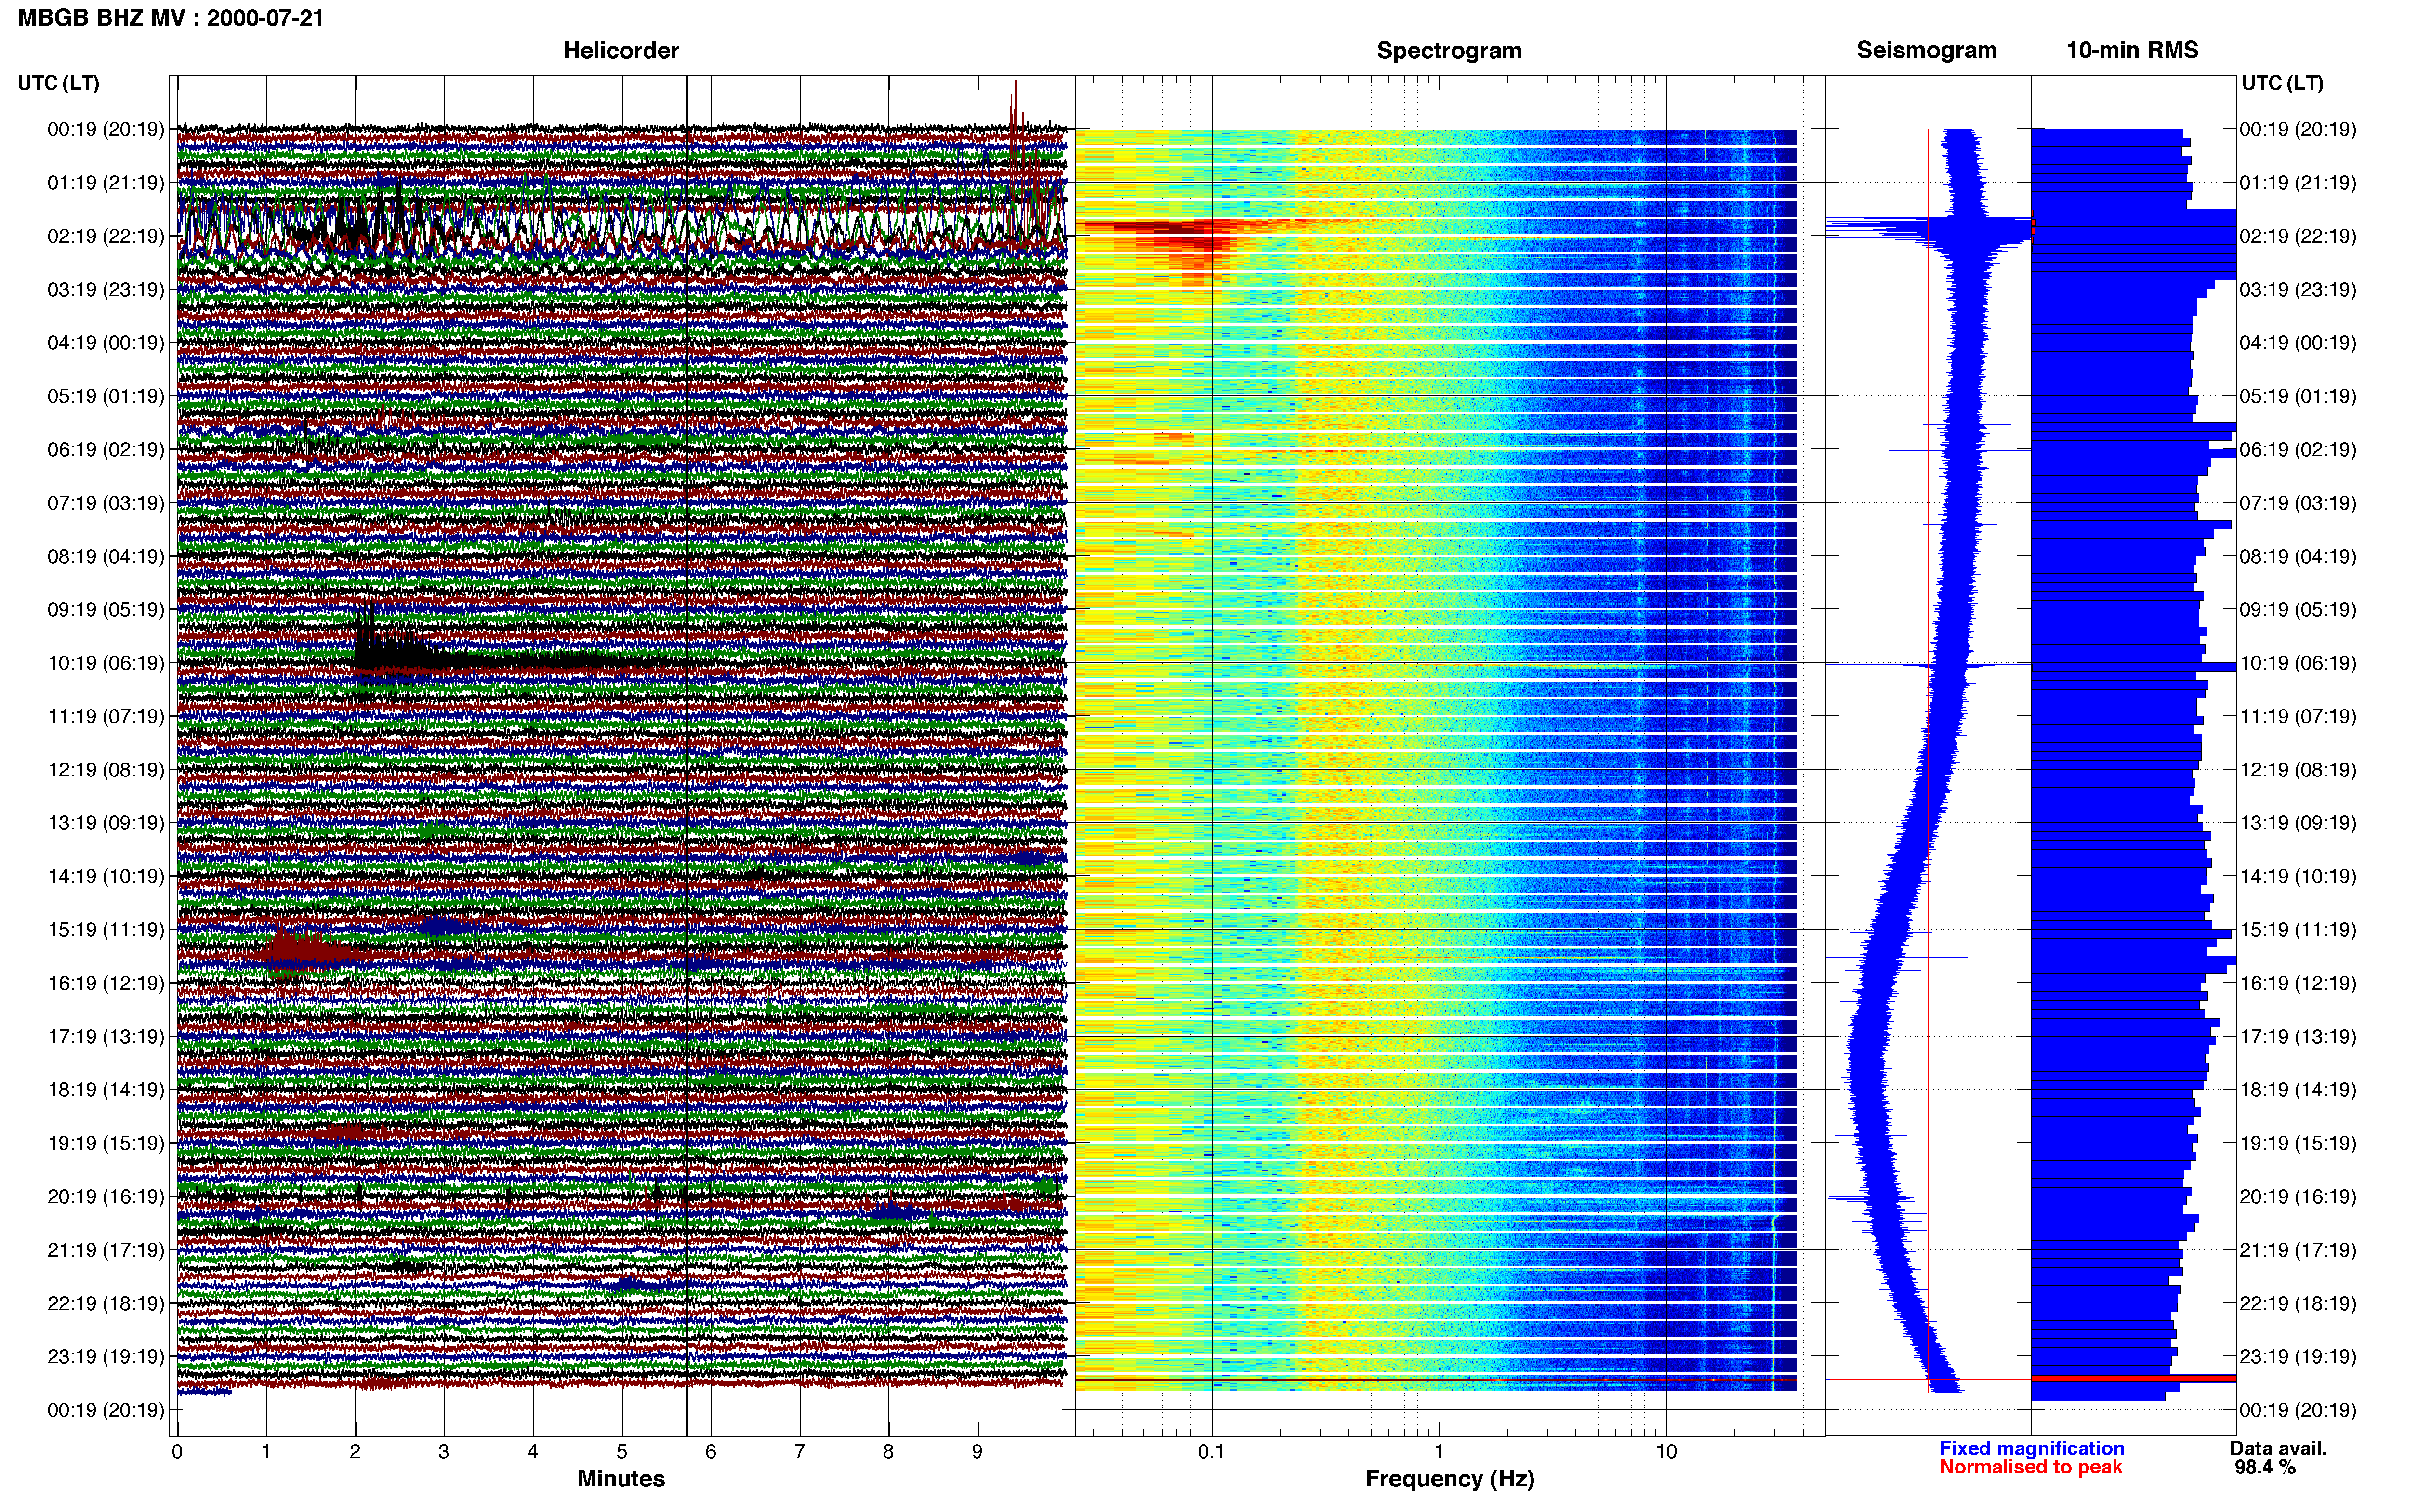Image resolution: width=2418 pixels, height=1512 pixels.
Task: Click the '10' frequency tick label
Action: pos(1665,1451)
